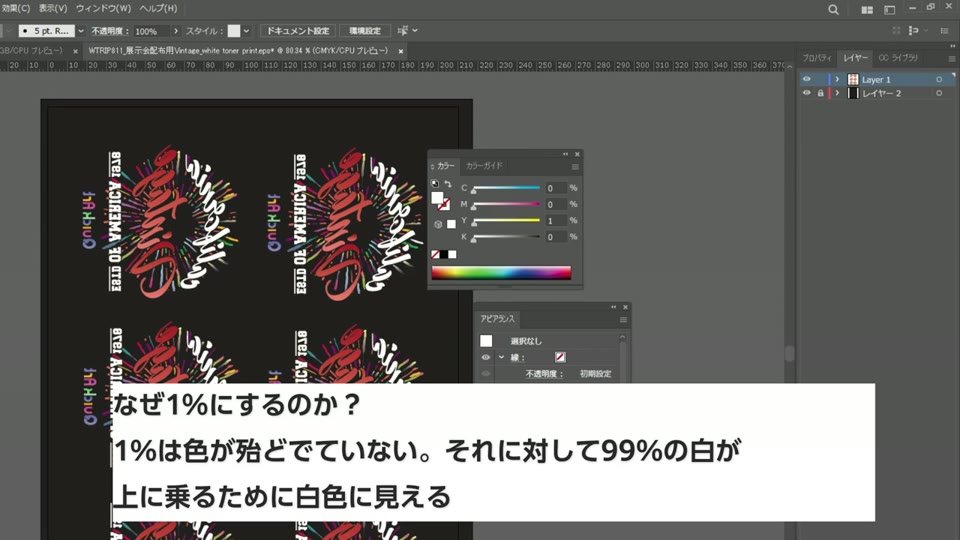Screen dimensions: 960x540
Task: Collapse the 線 row in Appearance panel
Action: [501, 357]
